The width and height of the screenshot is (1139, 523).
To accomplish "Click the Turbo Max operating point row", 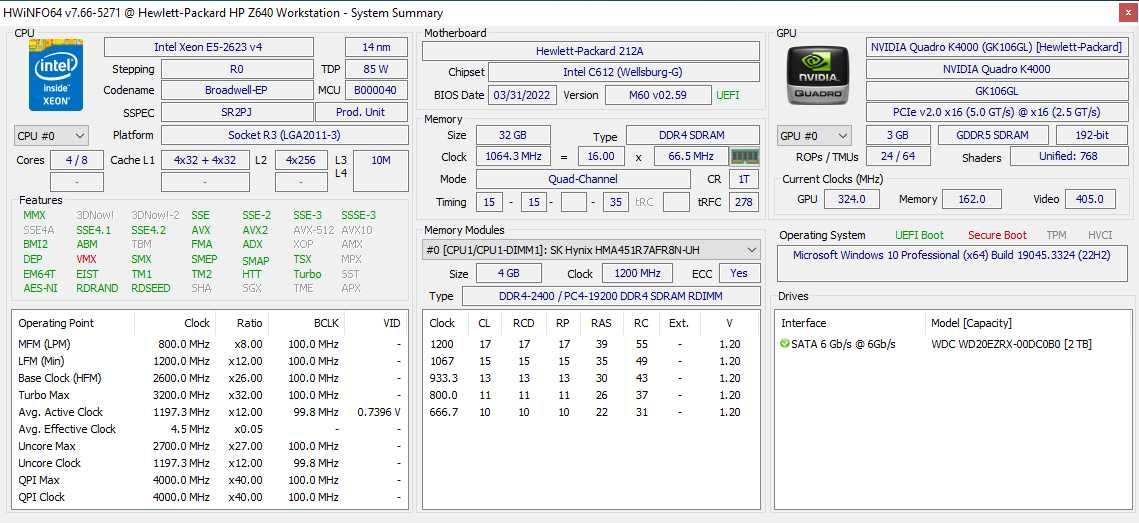I will [x=210, y=395].
